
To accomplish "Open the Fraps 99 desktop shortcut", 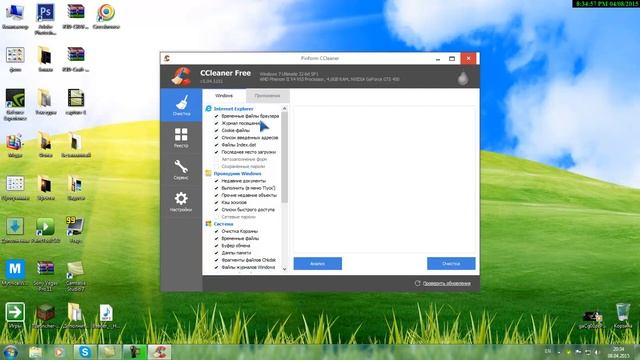I will (x=76, y=229).
